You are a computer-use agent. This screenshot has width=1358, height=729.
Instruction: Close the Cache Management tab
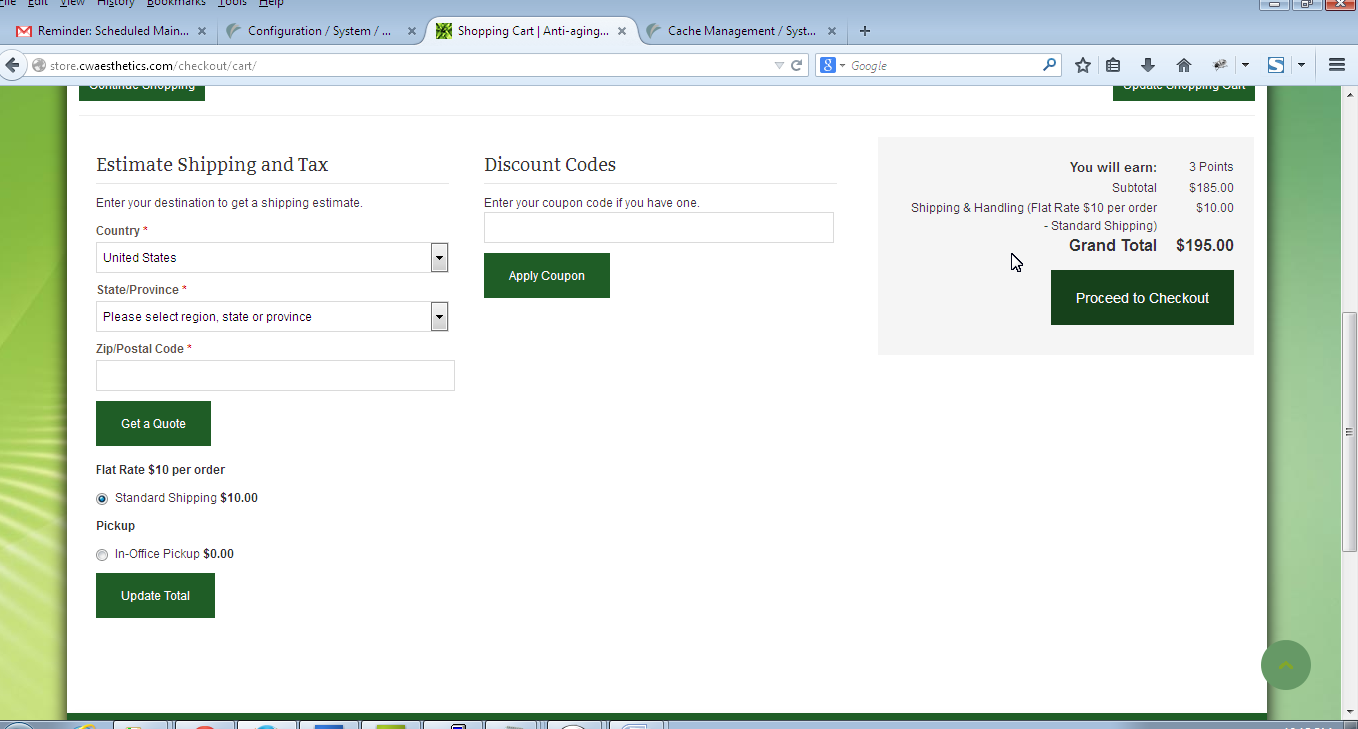pos(832,31)
